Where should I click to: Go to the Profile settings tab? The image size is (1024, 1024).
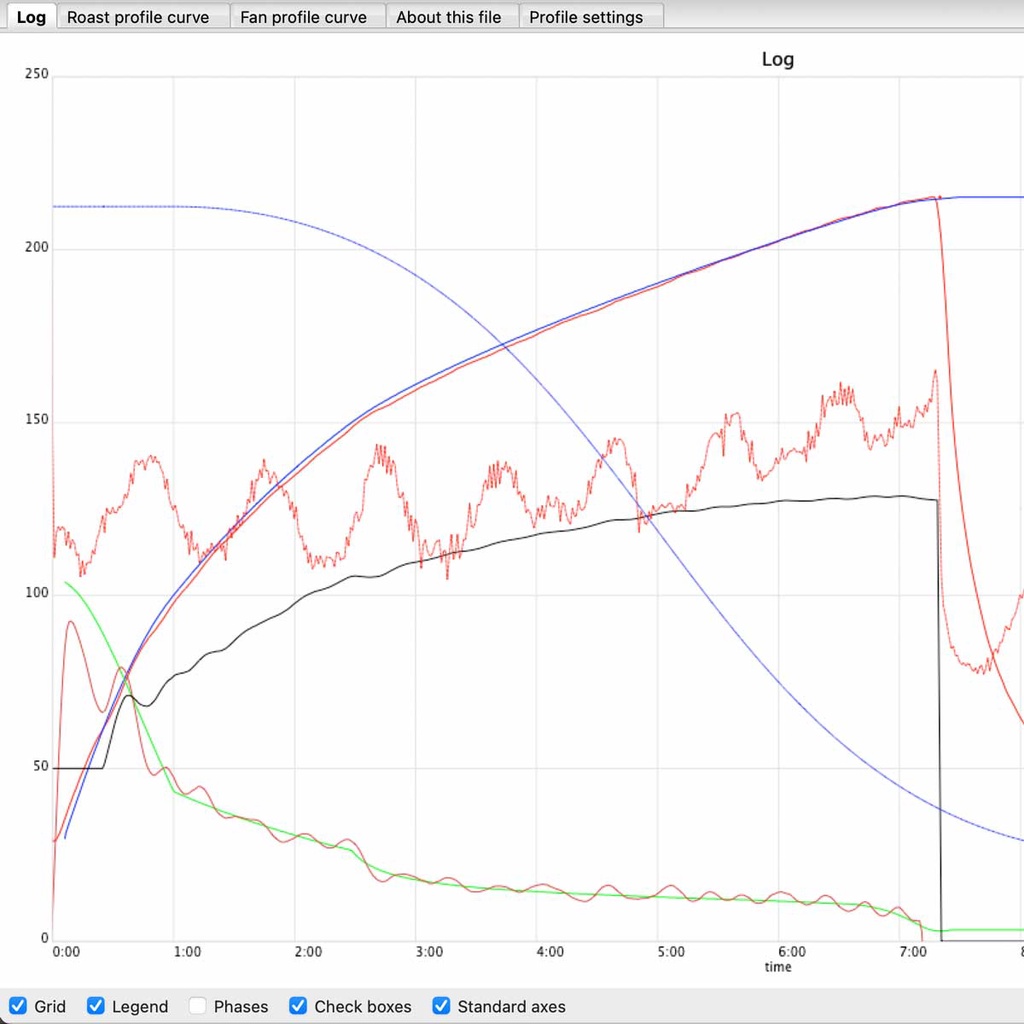586,17
